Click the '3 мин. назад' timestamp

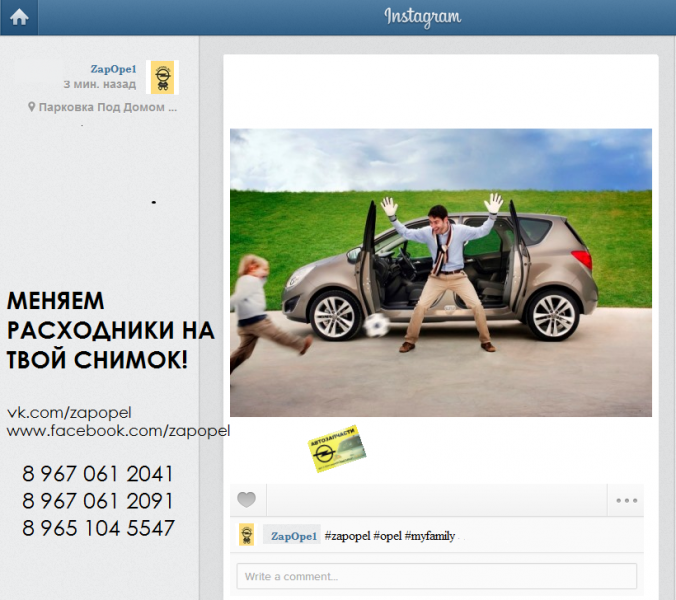click(x=99, y=84)
